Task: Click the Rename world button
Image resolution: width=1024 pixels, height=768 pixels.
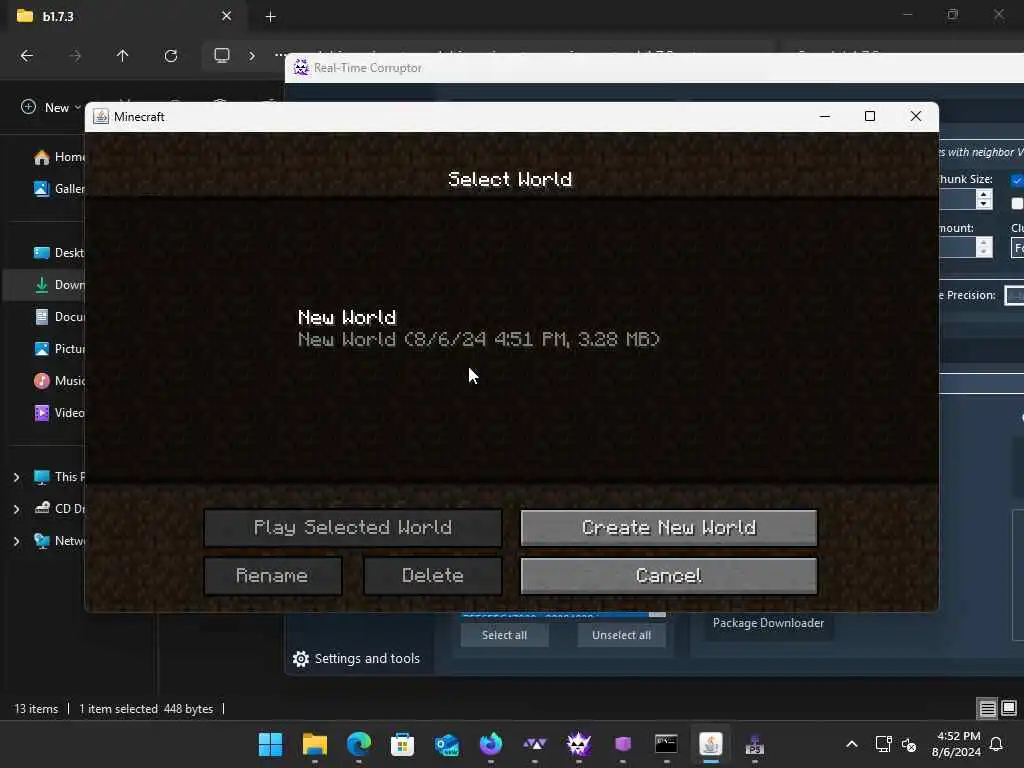Action: (272, 576)
